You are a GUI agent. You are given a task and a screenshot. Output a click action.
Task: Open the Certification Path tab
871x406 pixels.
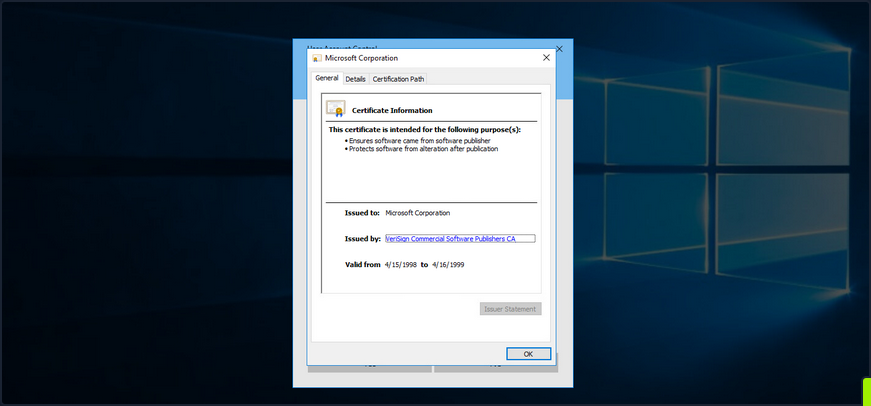398,79
